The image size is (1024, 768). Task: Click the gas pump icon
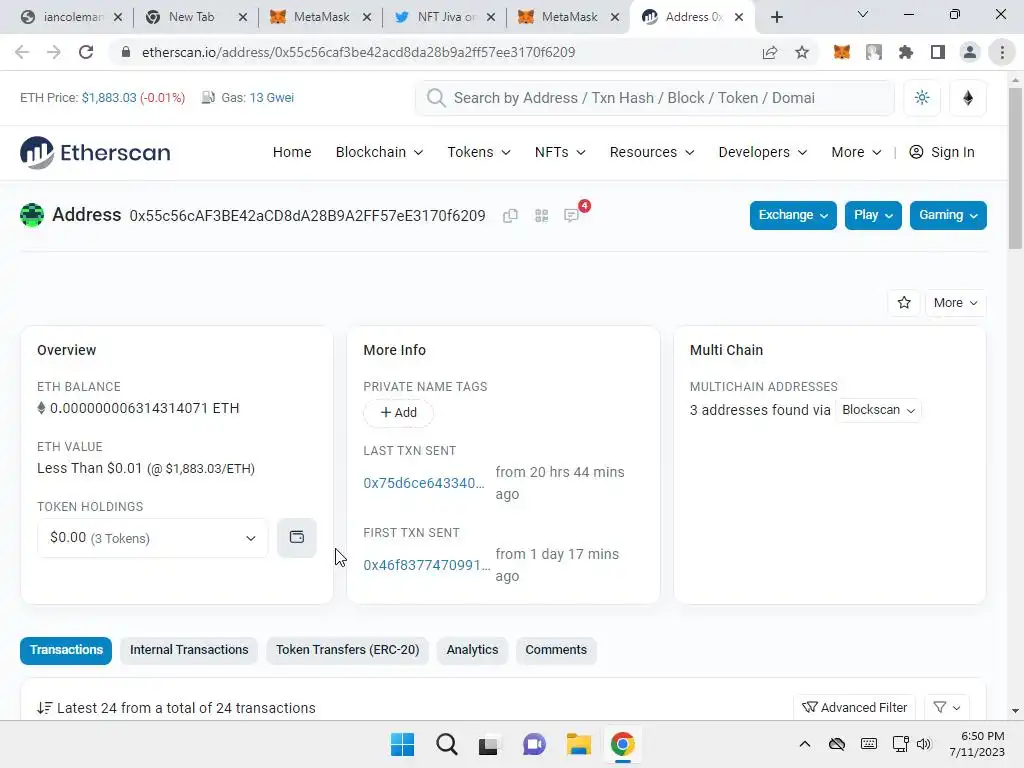click(x=208, y=98)
